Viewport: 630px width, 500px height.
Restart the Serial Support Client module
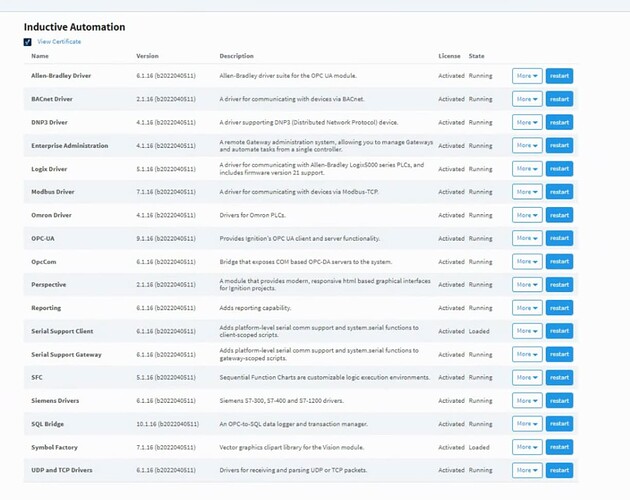[x=559, y=331]
